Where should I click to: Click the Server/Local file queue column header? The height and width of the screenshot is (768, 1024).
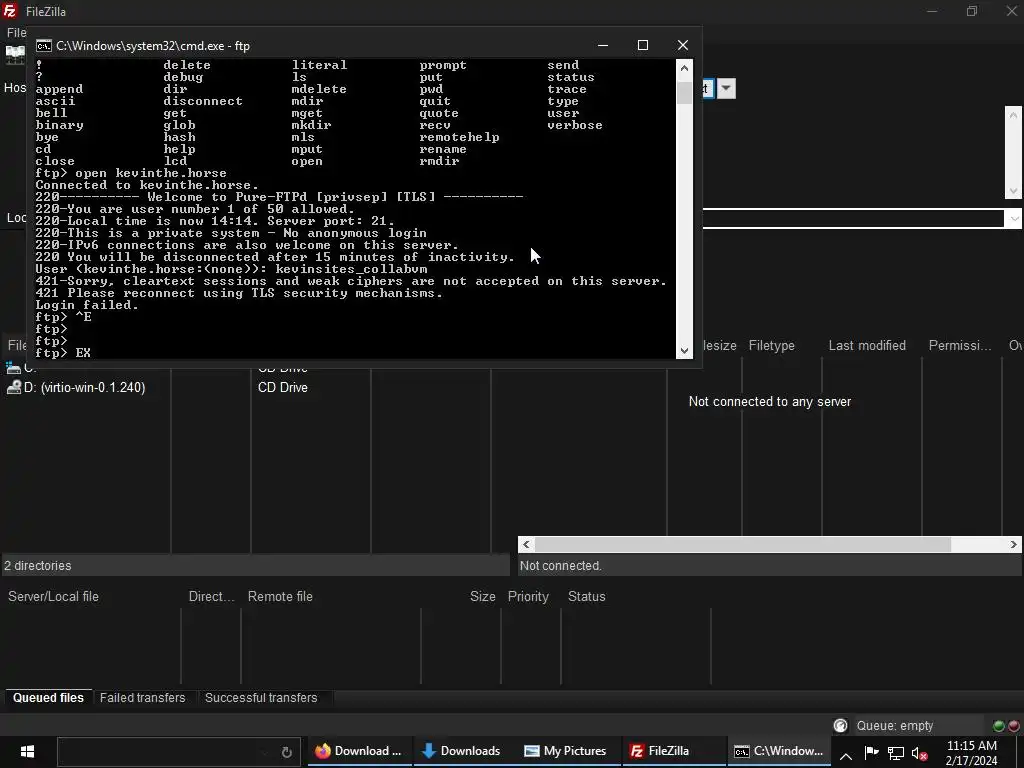(54, 596)
